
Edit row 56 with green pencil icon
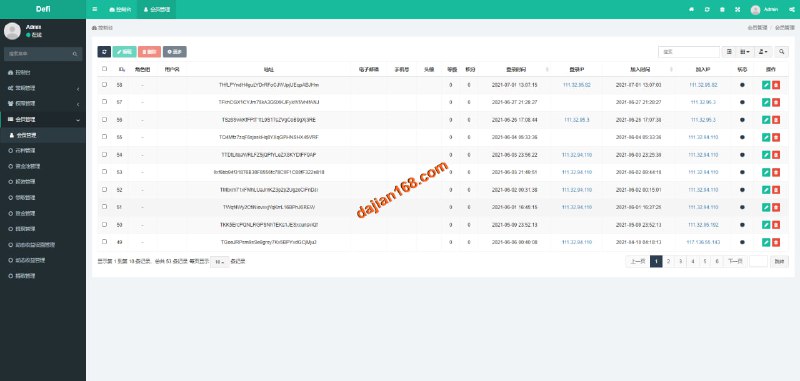click(x=766, y=120)
